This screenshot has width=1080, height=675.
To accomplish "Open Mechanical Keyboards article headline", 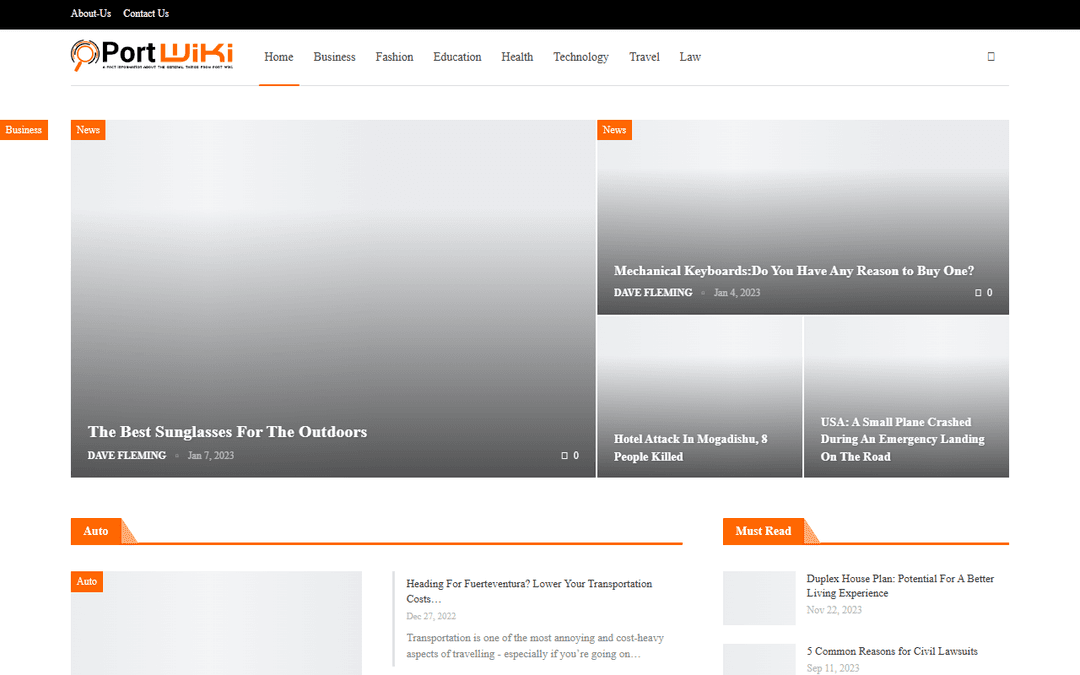I will click(x=794, y=271).
